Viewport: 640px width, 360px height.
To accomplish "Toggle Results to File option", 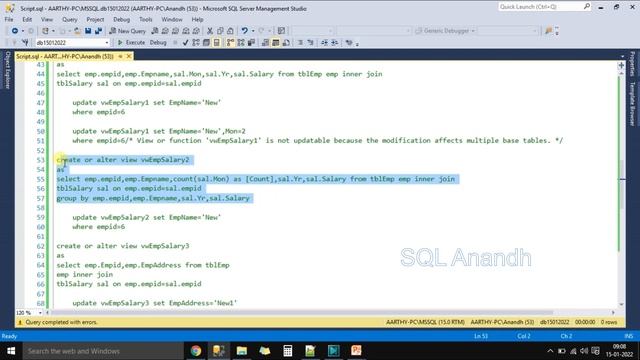I will [286, 42].
